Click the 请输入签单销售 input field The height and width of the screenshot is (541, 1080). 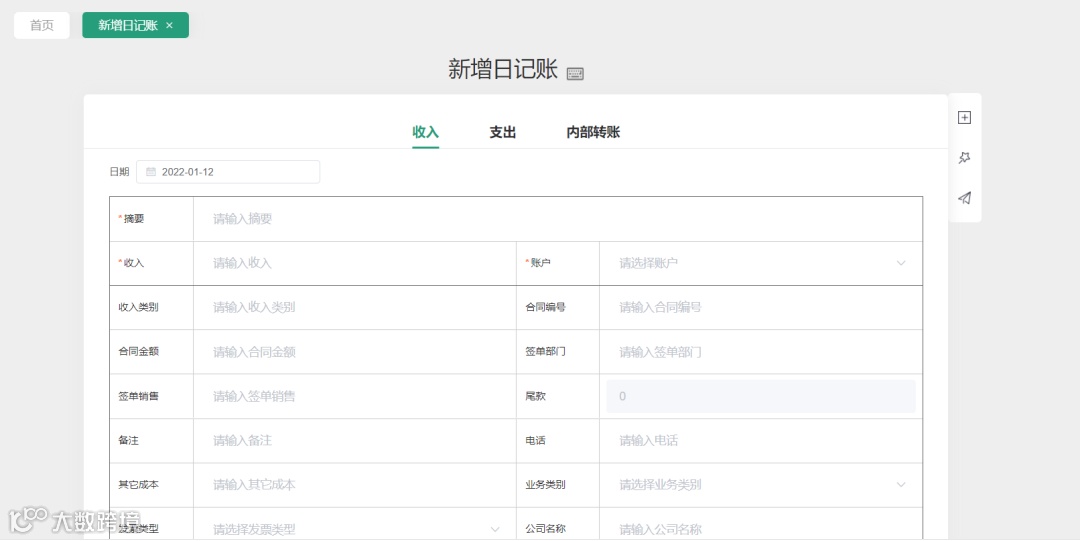point(355,396)
